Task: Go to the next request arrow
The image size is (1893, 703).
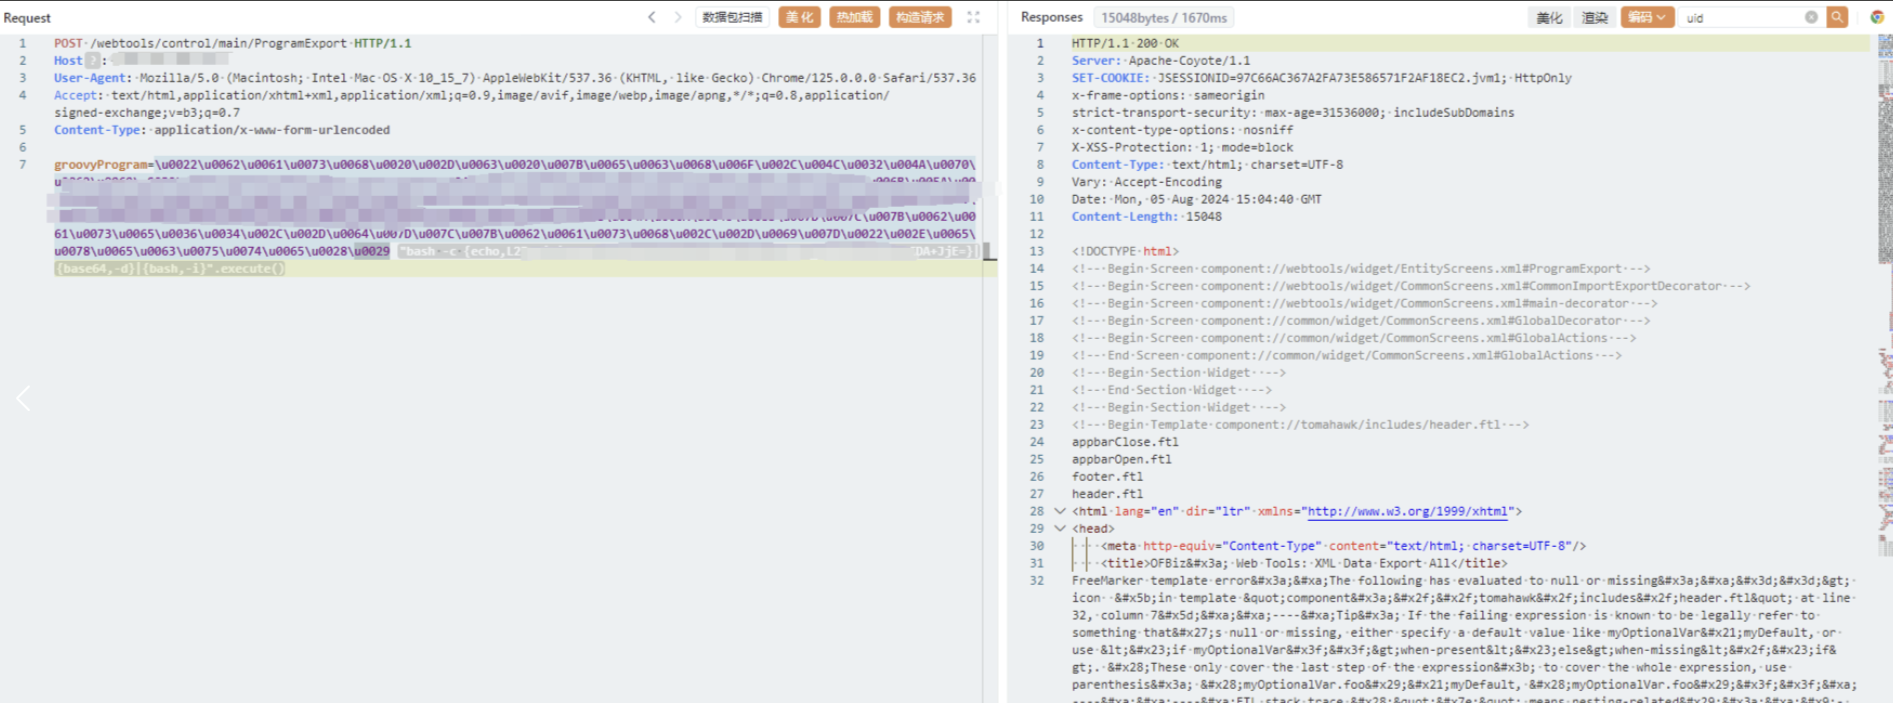Action: point(678,17)
